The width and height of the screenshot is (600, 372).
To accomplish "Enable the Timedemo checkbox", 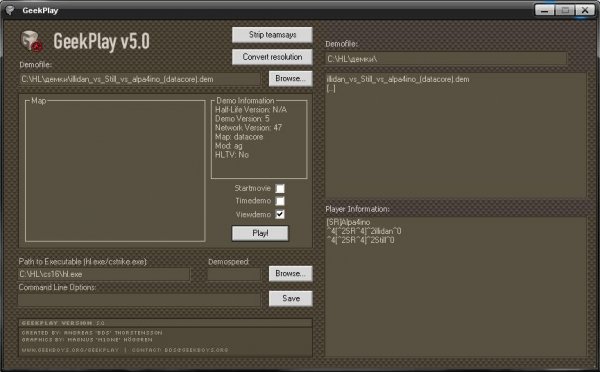I will tap(280, 201).
